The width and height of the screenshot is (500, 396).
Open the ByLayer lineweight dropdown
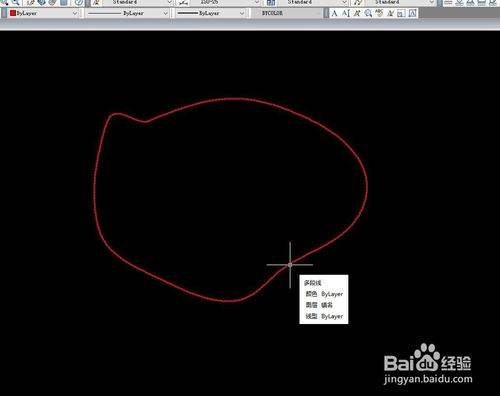pyautogui.click(x=211, y=13)
